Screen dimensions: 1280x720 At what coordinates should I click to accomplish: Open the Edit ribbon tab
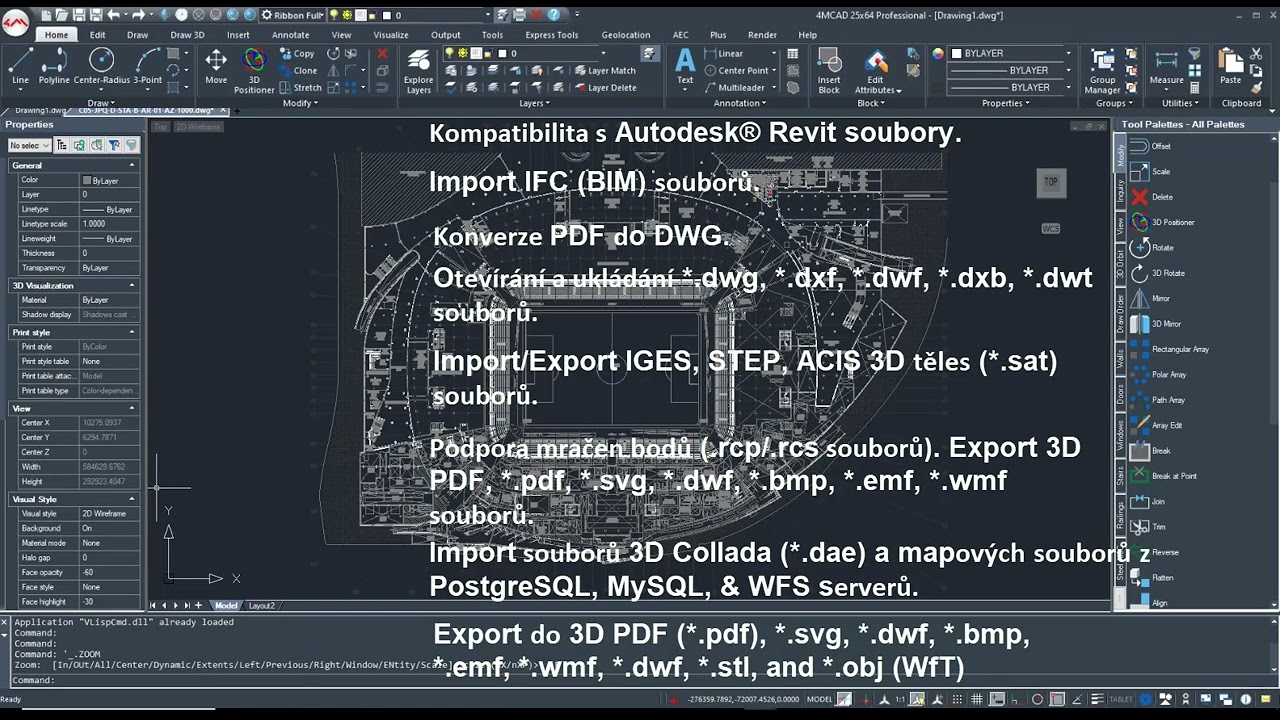click(97, 35)
